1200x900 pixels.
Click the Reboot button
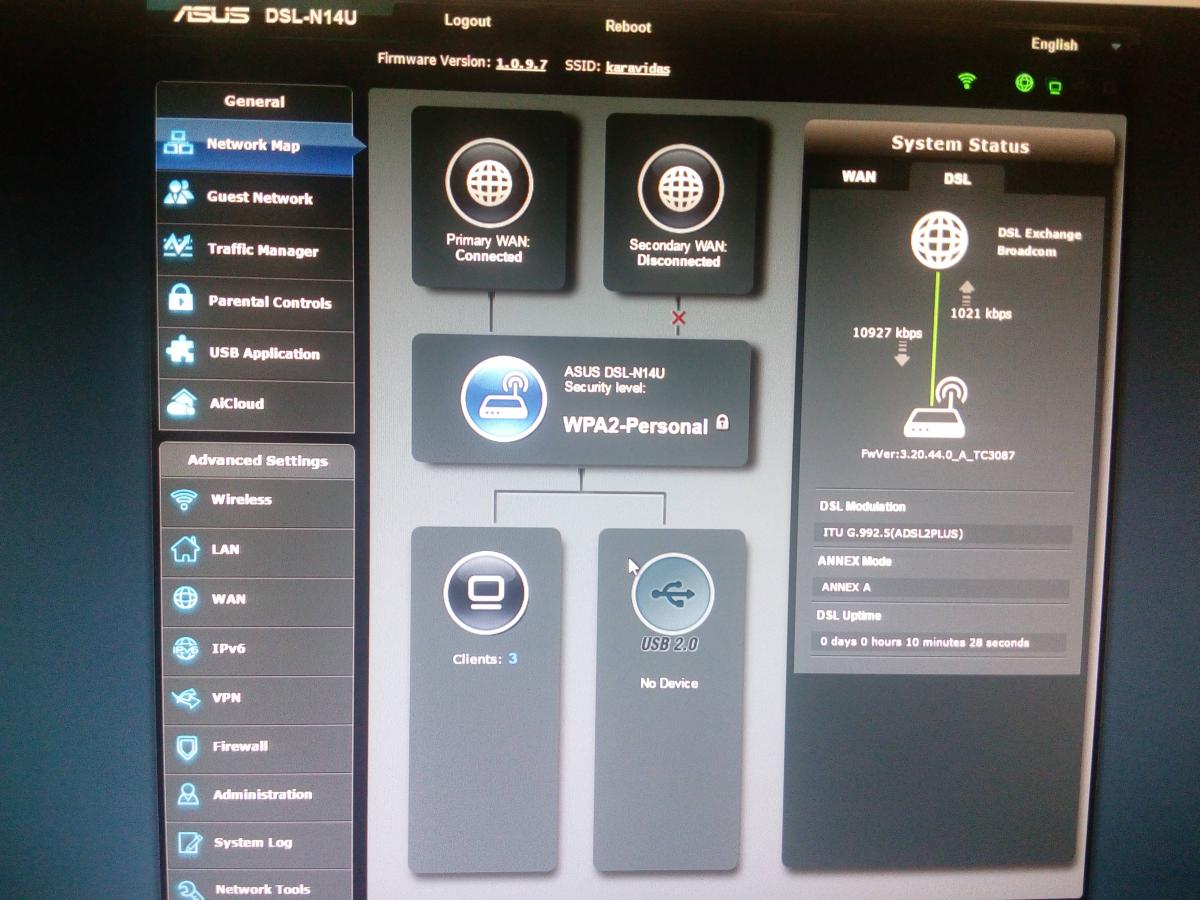pyautogui.click(x=628, y=27)
